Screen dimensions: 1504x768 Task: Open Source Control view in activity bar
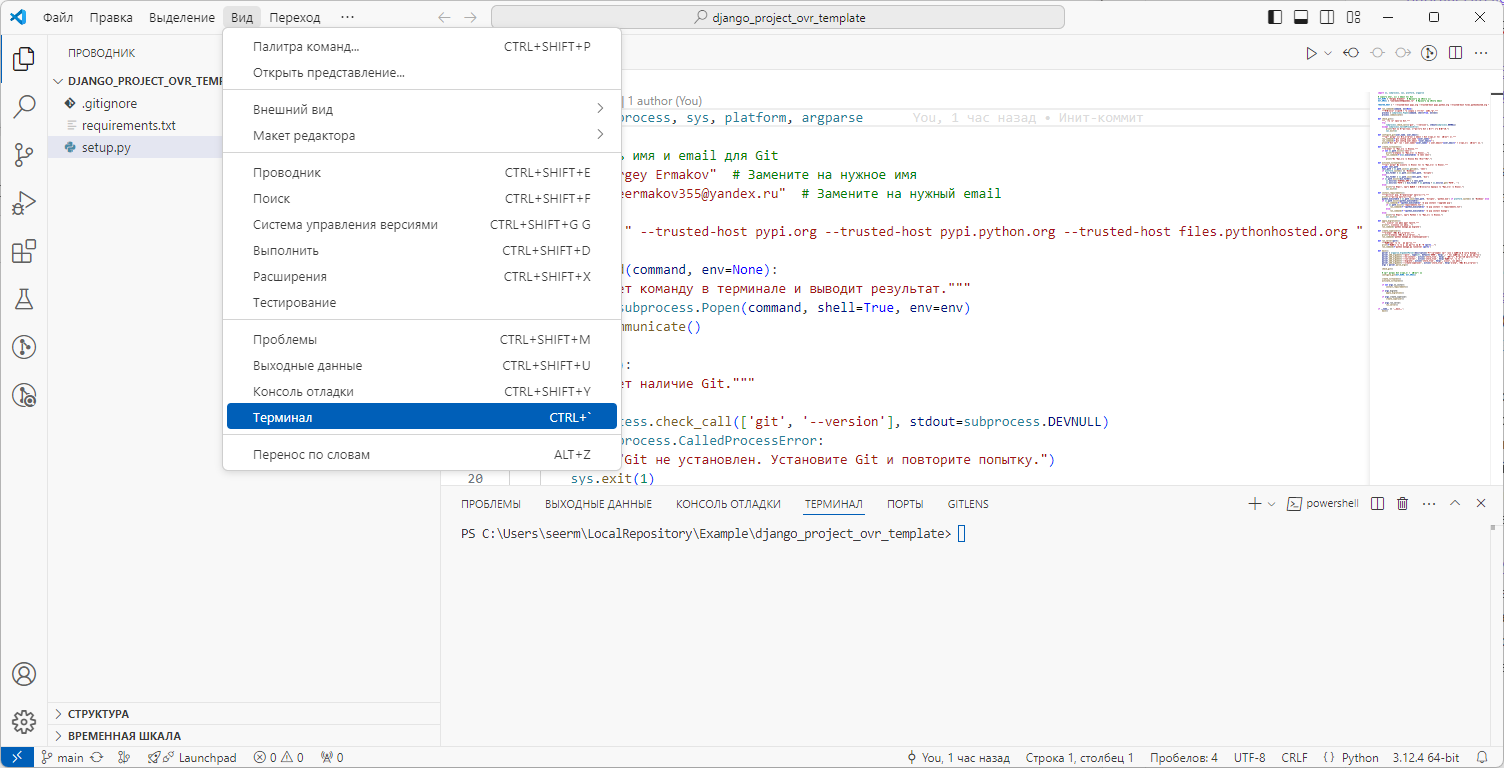(x=24, y=155)
